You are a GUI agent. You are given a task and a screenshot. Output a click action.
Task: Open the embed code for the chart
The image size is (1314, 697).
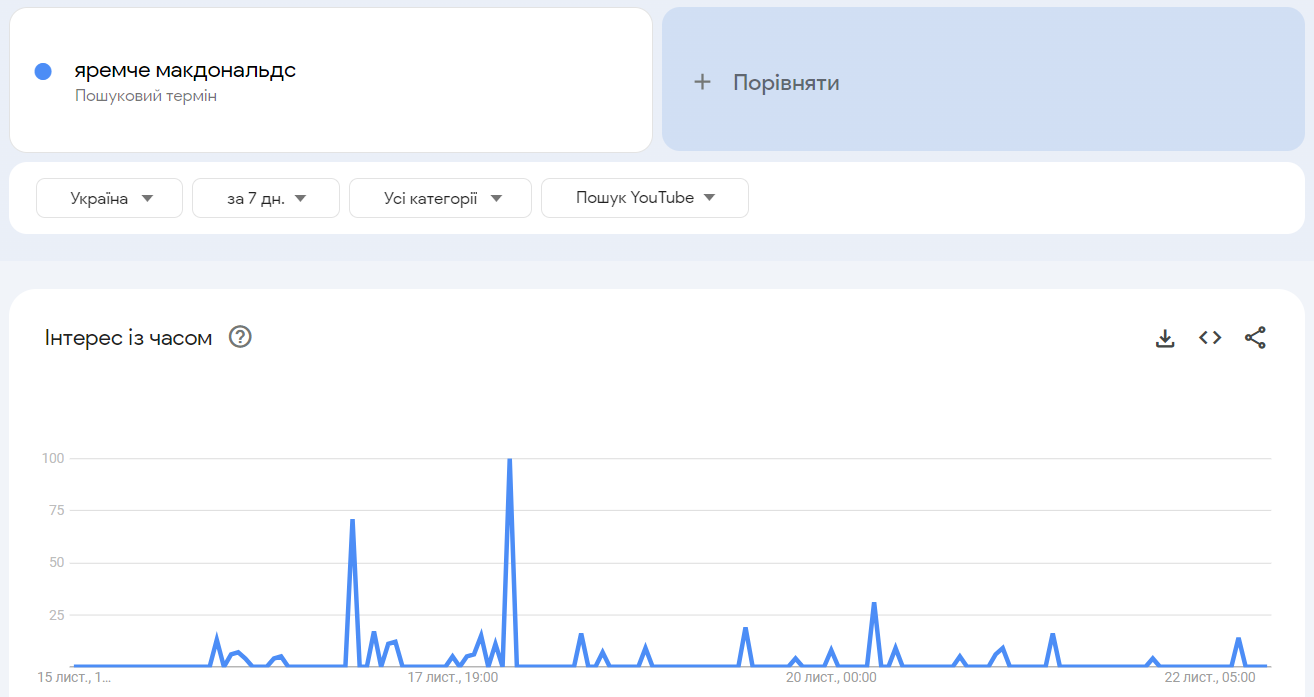click(1209, 338)
